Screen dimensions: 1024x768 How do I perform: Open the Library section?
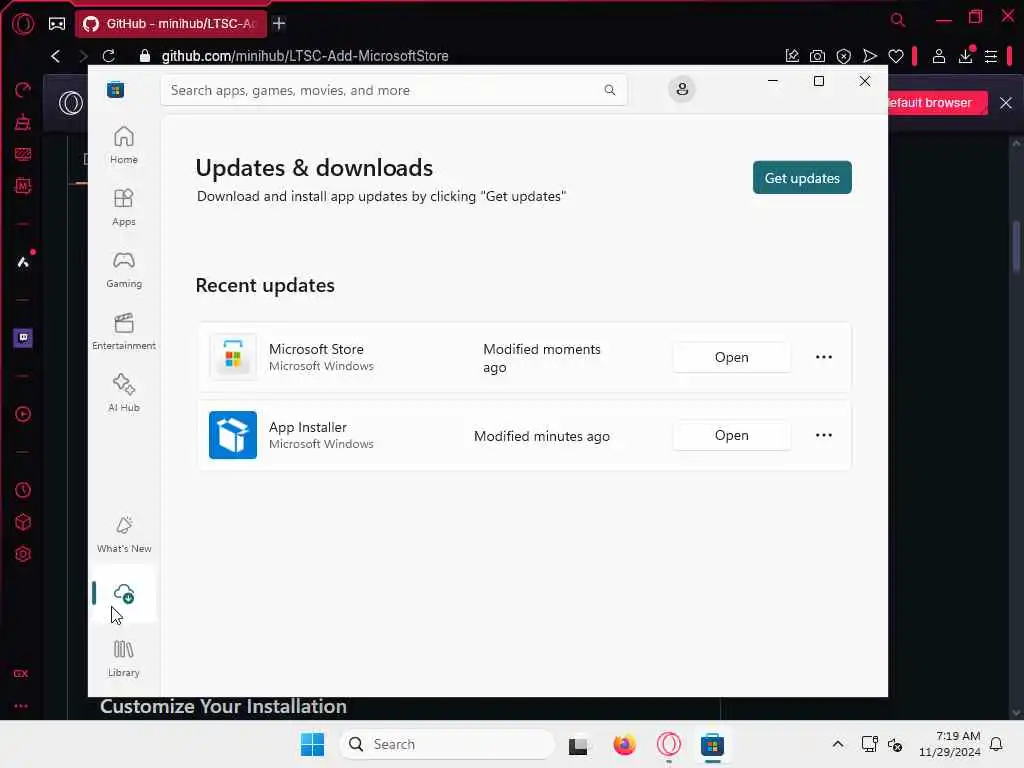(x=123, y=658)
